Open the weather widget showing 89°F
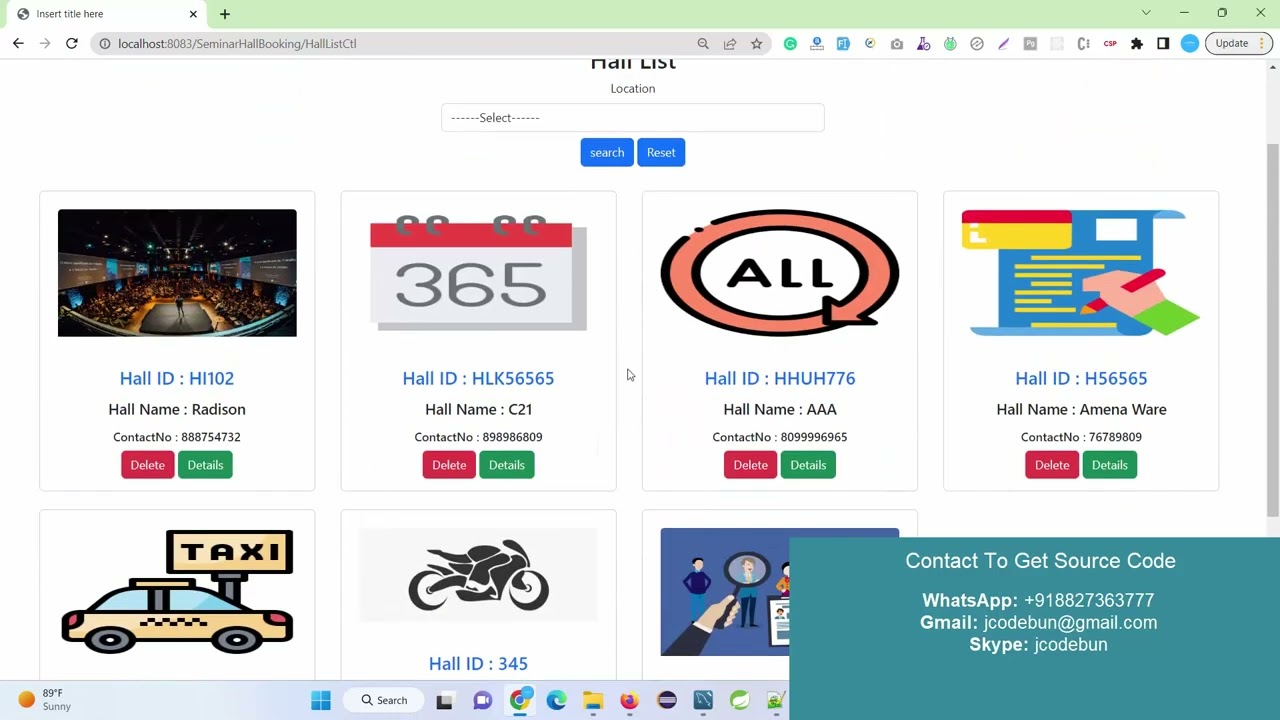The height and width of the screenshot is (720, 1280). click(45, 700)
